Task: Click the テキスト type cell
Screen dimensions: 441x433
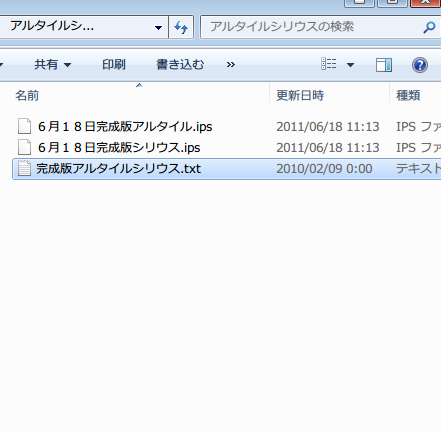Action: [x=418, y=169]
